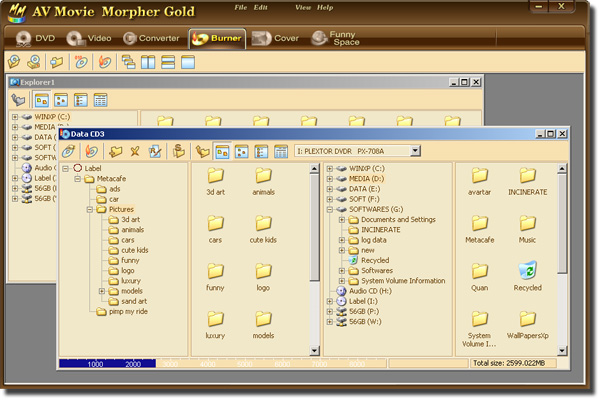This screenshot has height=400, width=600.
Task: Click the disc icon first in Data CD3 toolbar
Action: coord(69,151)
